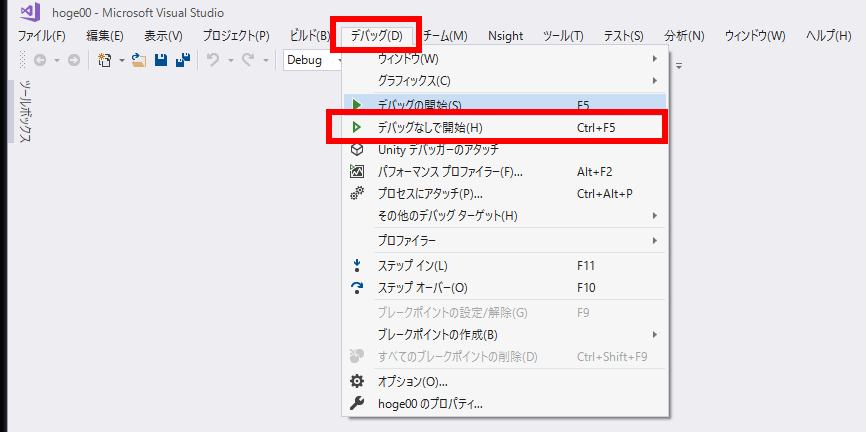Click the performance profiler chart icon
The image size is (866, 432).
(357, 172)
